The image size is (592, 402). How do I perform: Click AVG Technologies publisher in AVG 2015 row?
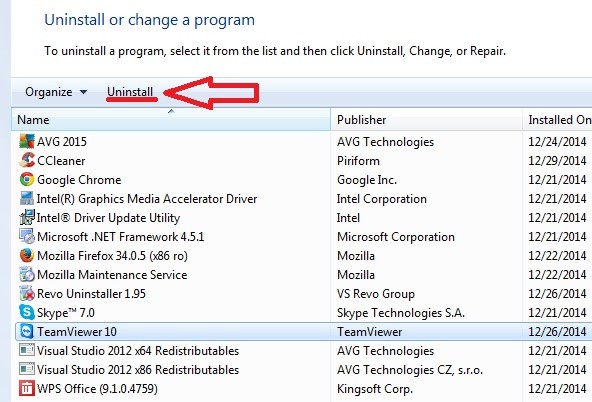click(385, 142)
